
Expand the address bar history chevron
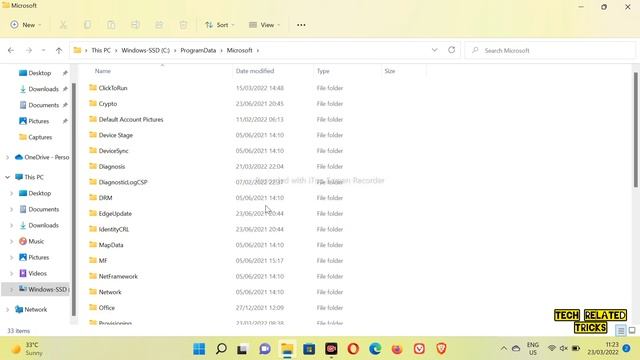point(434,50)
